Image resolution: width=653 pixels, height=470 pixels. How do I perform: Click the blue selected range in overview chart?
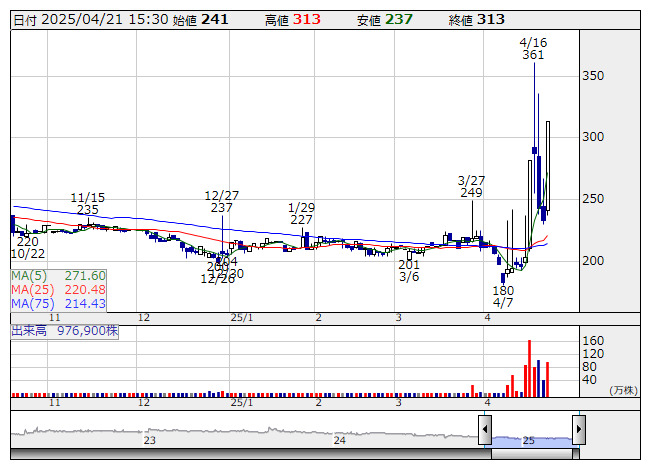point(532,440)
